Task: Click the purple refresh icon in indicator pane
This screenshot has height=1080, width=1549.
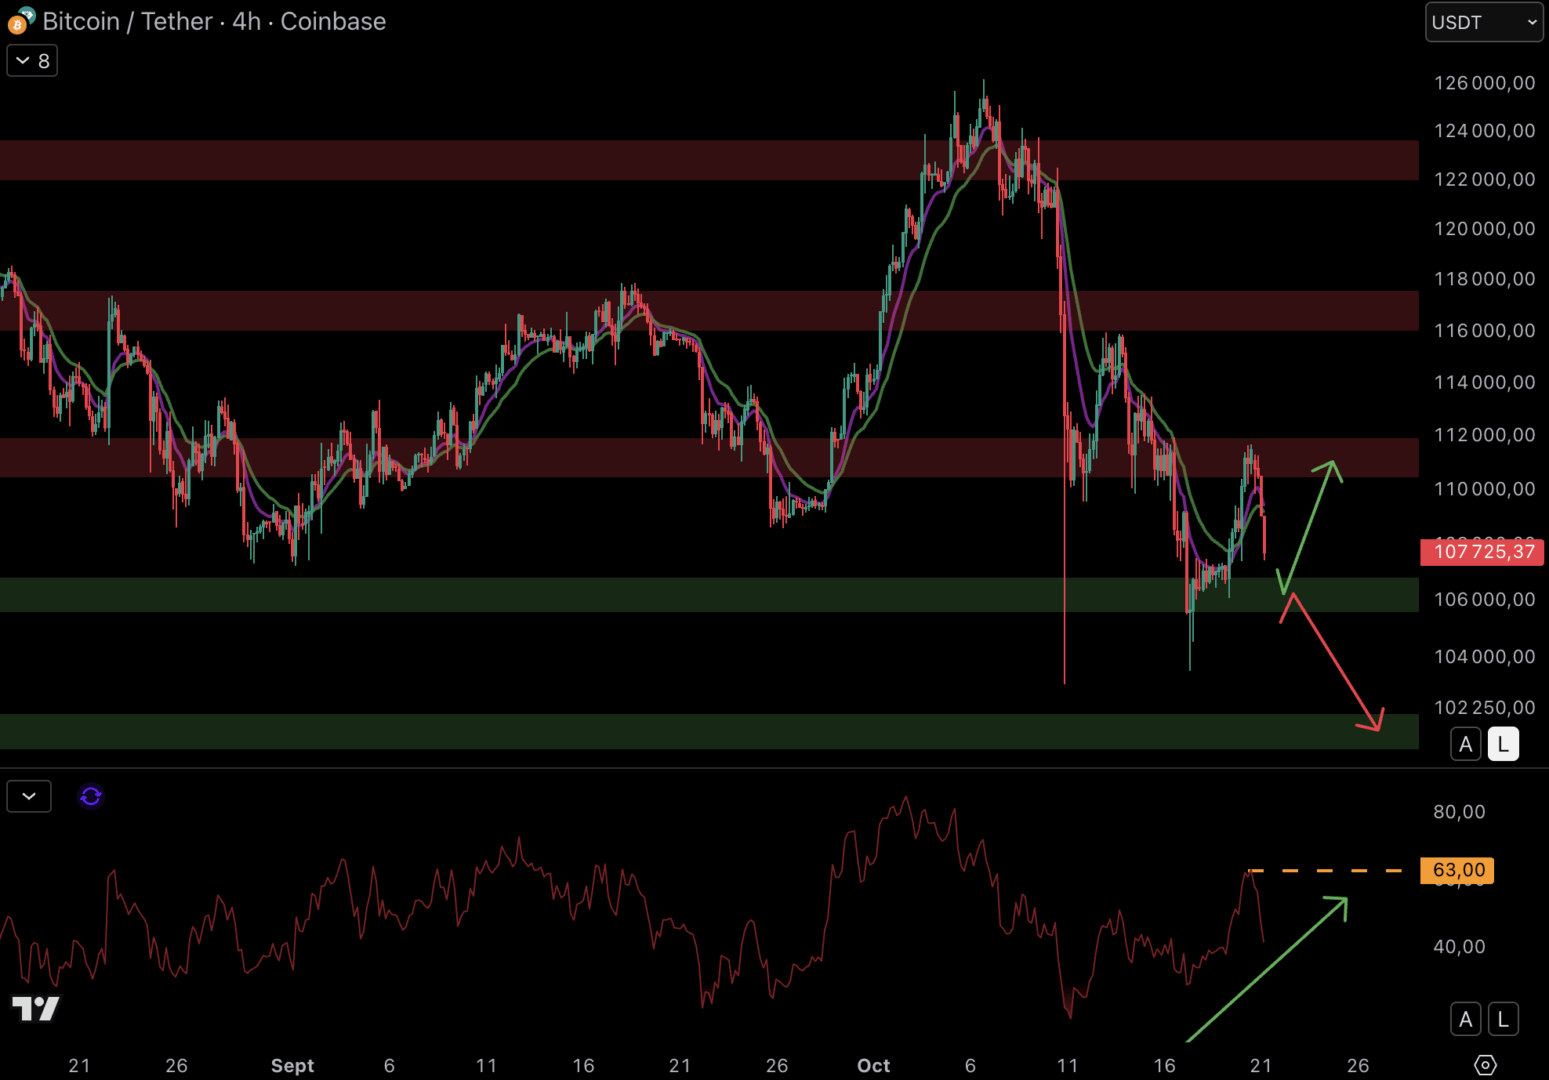Action: (91, 796)
